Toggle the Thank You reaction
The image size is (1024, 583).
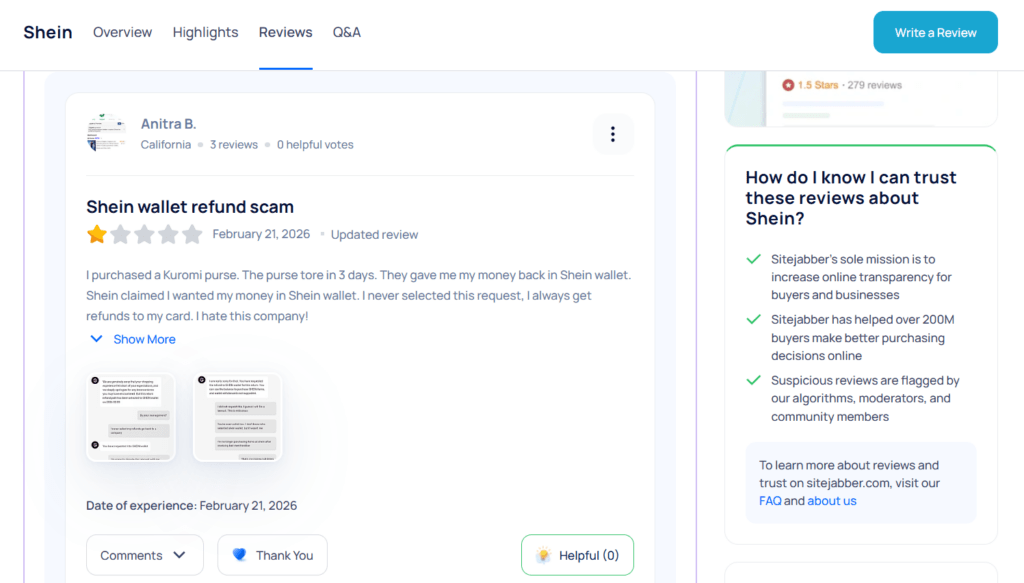click(x=272, y=554)
